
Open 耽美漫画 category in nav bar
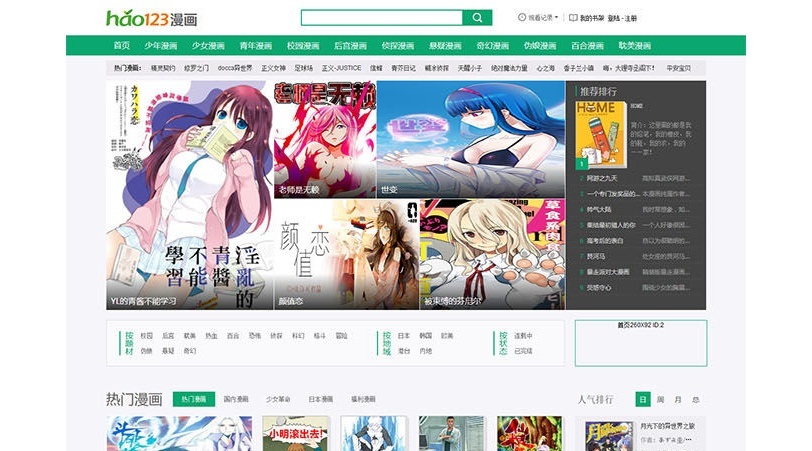[x=635, y=46]
